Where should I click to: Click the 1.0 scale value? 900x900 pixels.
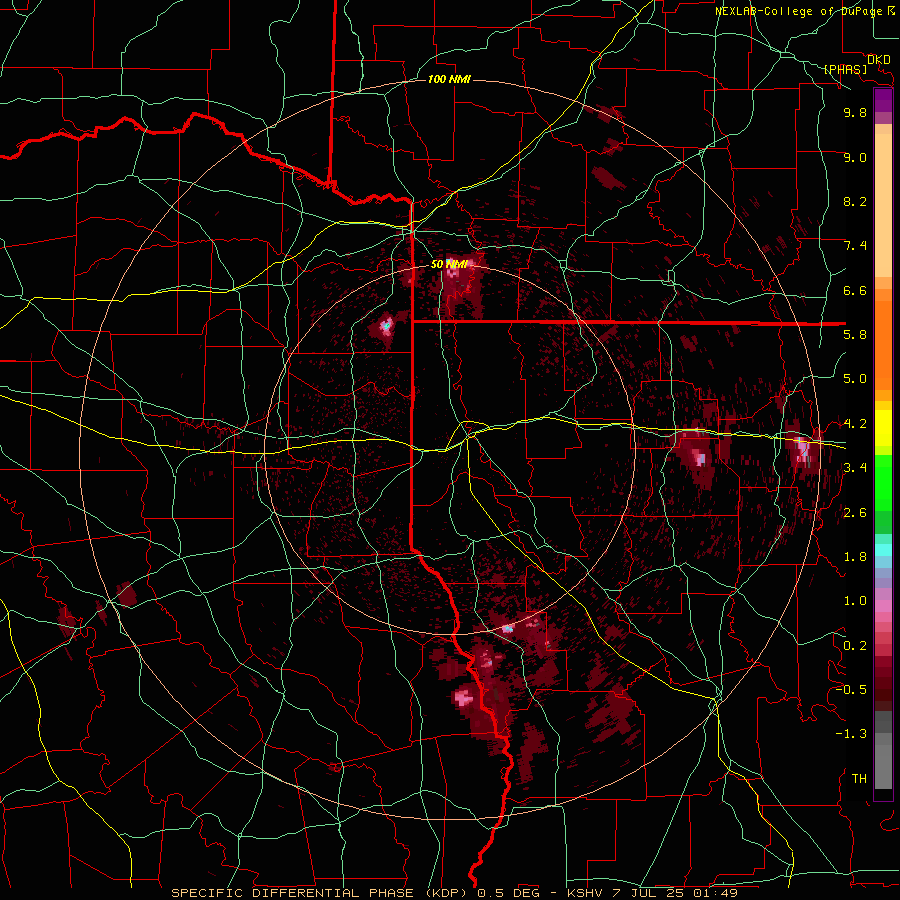click(855, 601)
